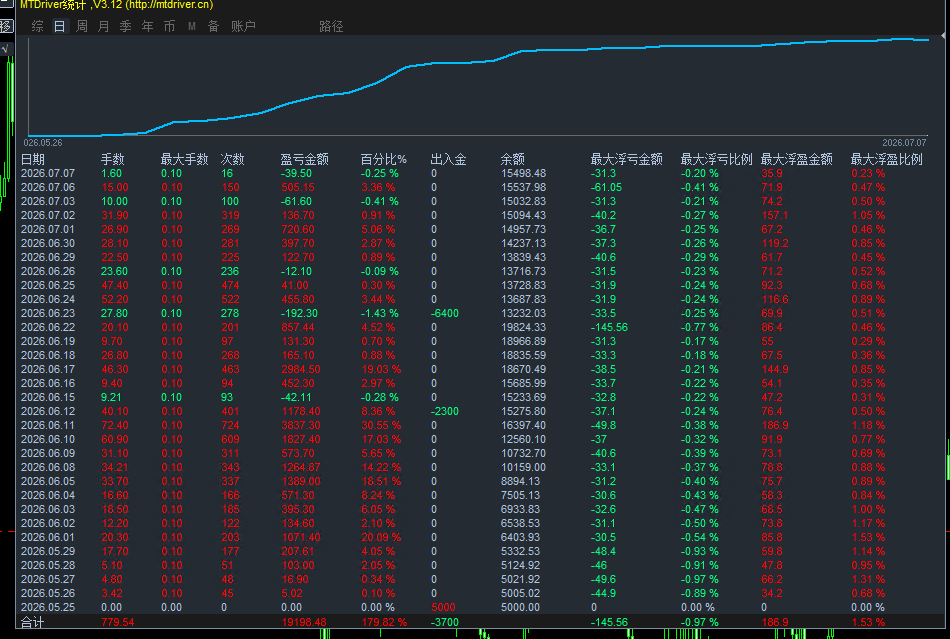This screenshot has height=639, width=950.
Task: Open the 路径 path tab
Action: pos(331,26)
